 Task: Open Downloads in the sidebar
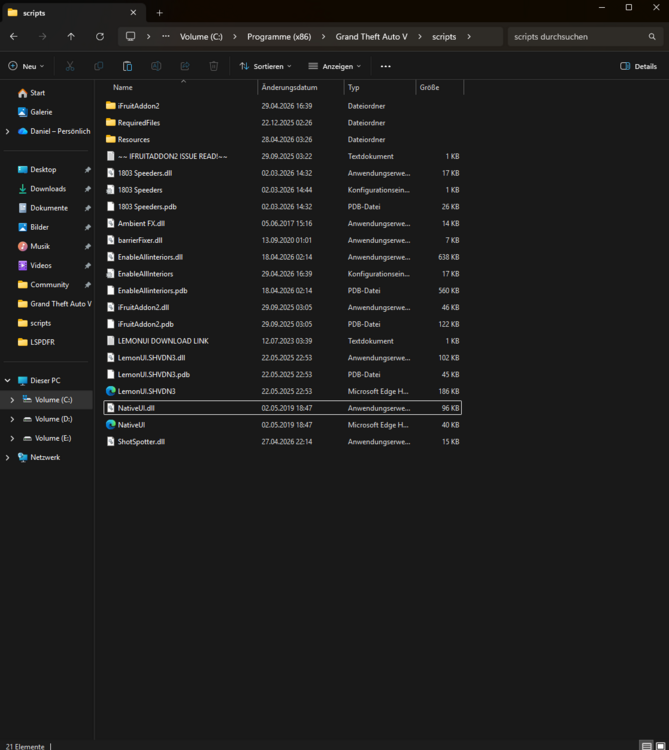48,188
